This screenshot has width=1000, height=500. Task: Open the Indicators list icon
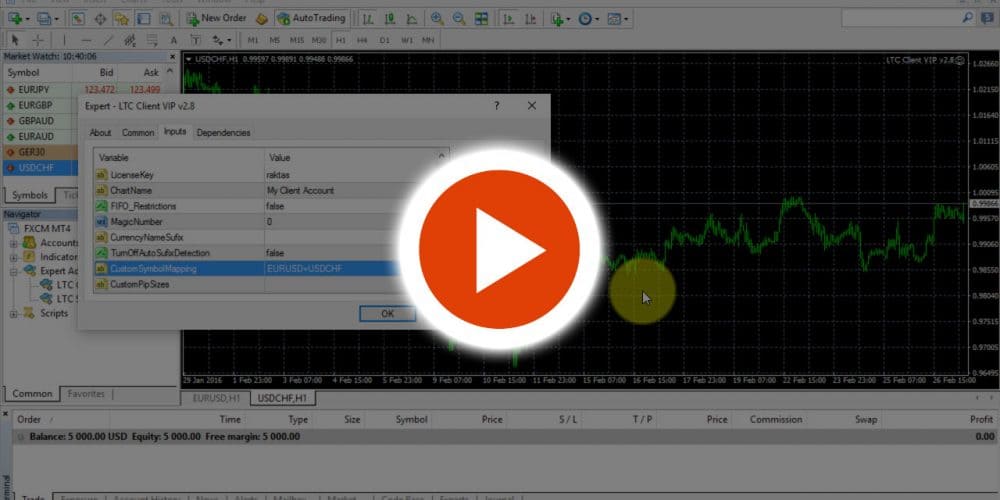click(x=557, y=18)
